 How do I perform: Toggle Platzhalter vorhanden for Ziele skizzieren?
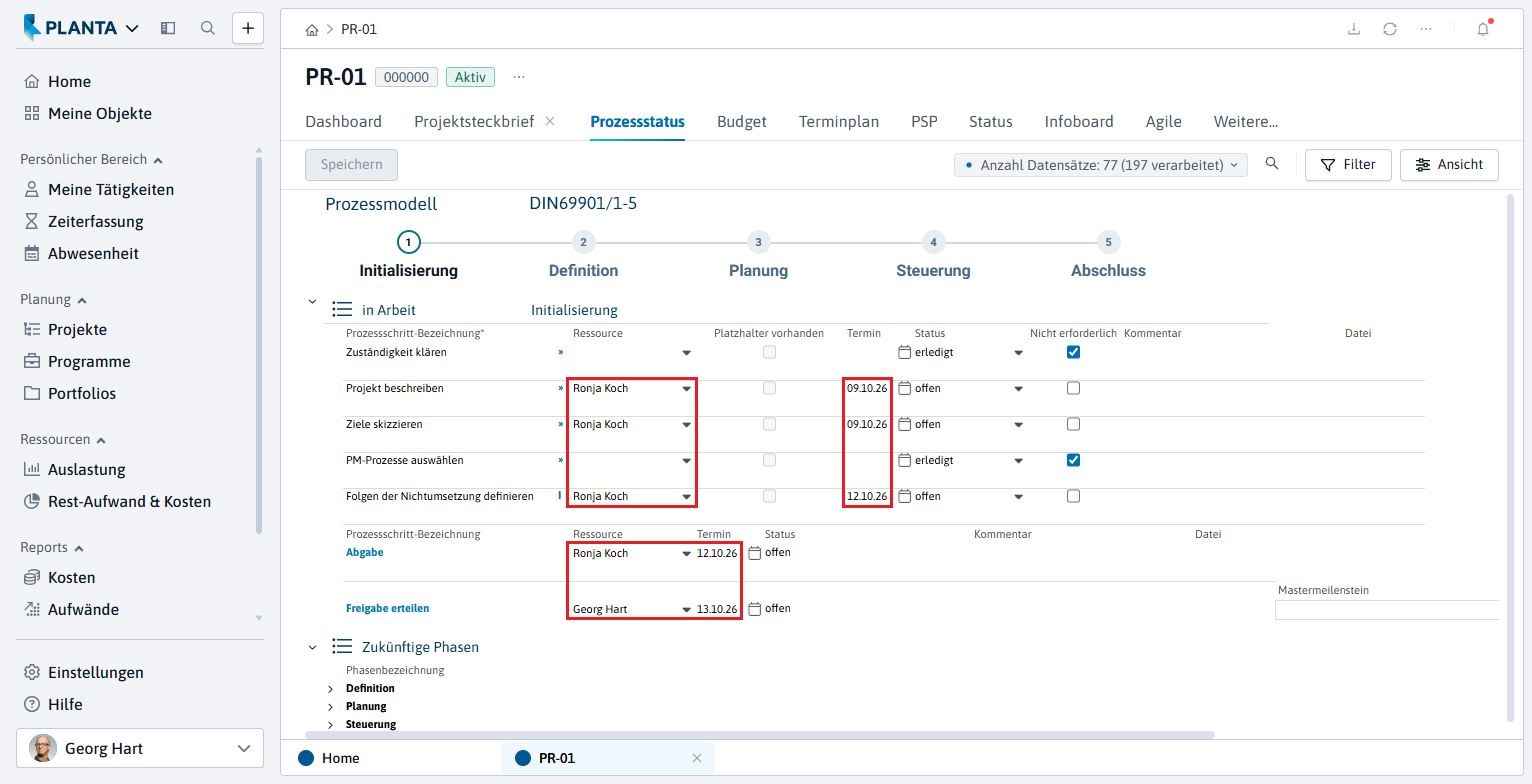point(769,424)
